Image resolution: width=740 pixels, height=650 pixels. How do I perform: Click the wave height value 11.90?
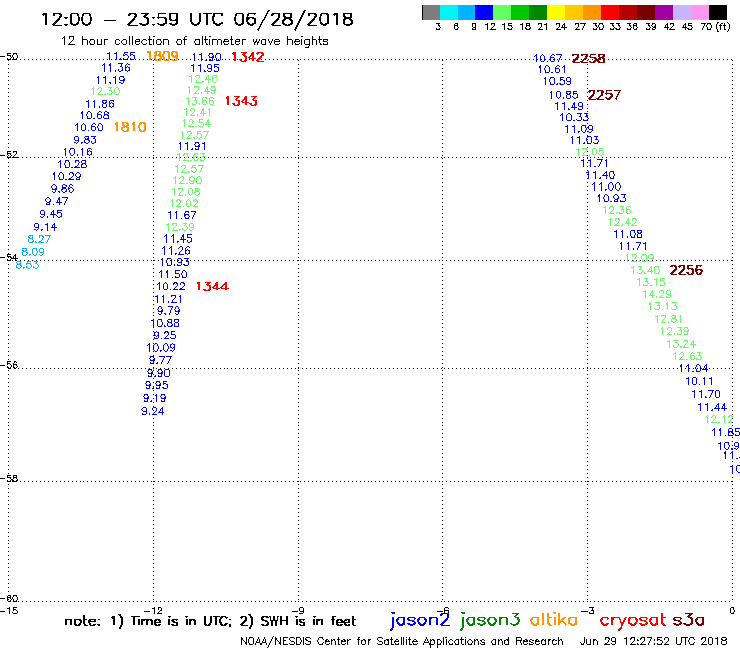206,57
